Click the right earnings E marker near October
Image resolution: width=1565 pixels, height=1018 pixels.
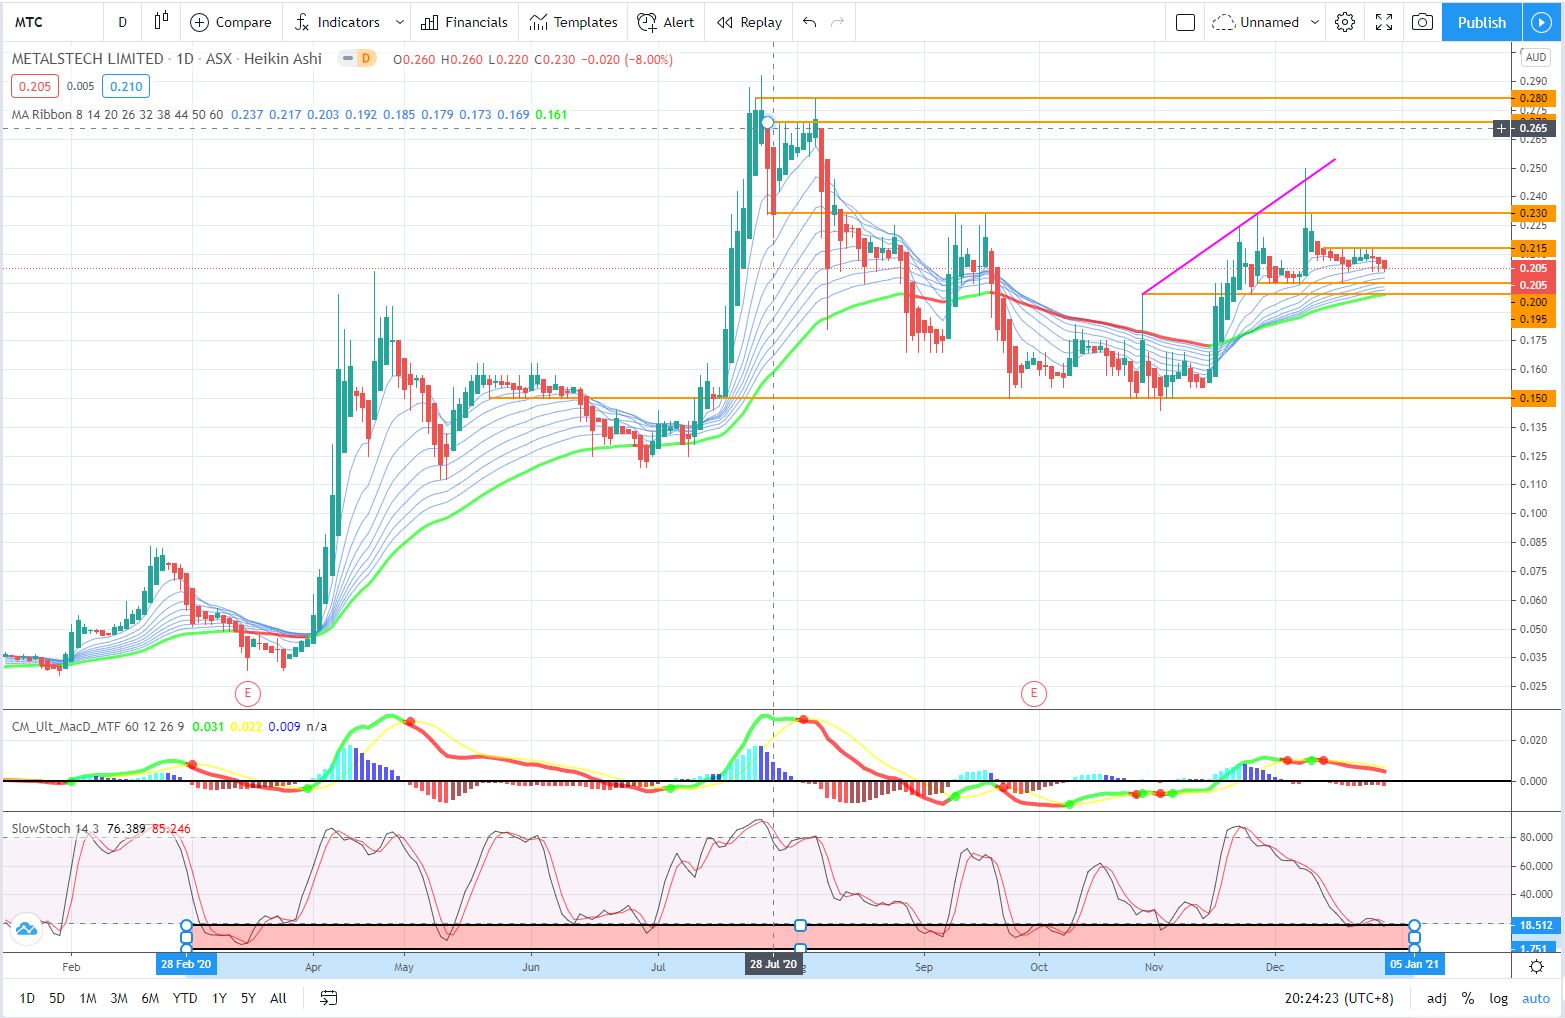1032,692
